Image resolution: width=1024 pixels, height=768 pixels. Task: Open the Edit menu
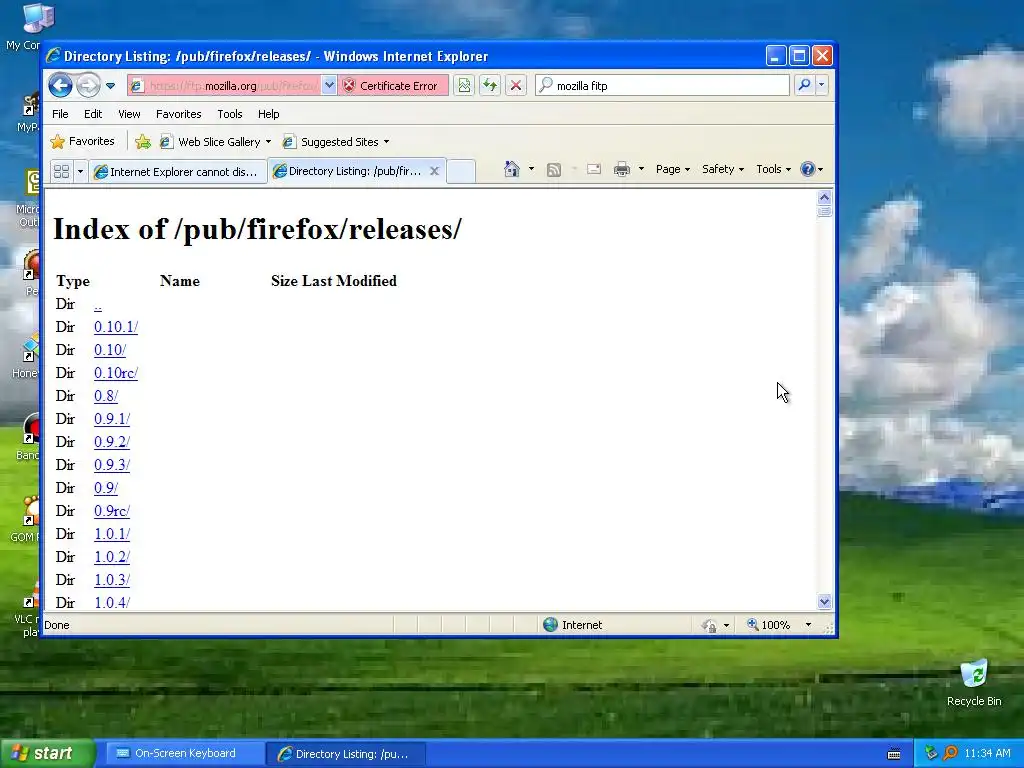tap(93, 114)
